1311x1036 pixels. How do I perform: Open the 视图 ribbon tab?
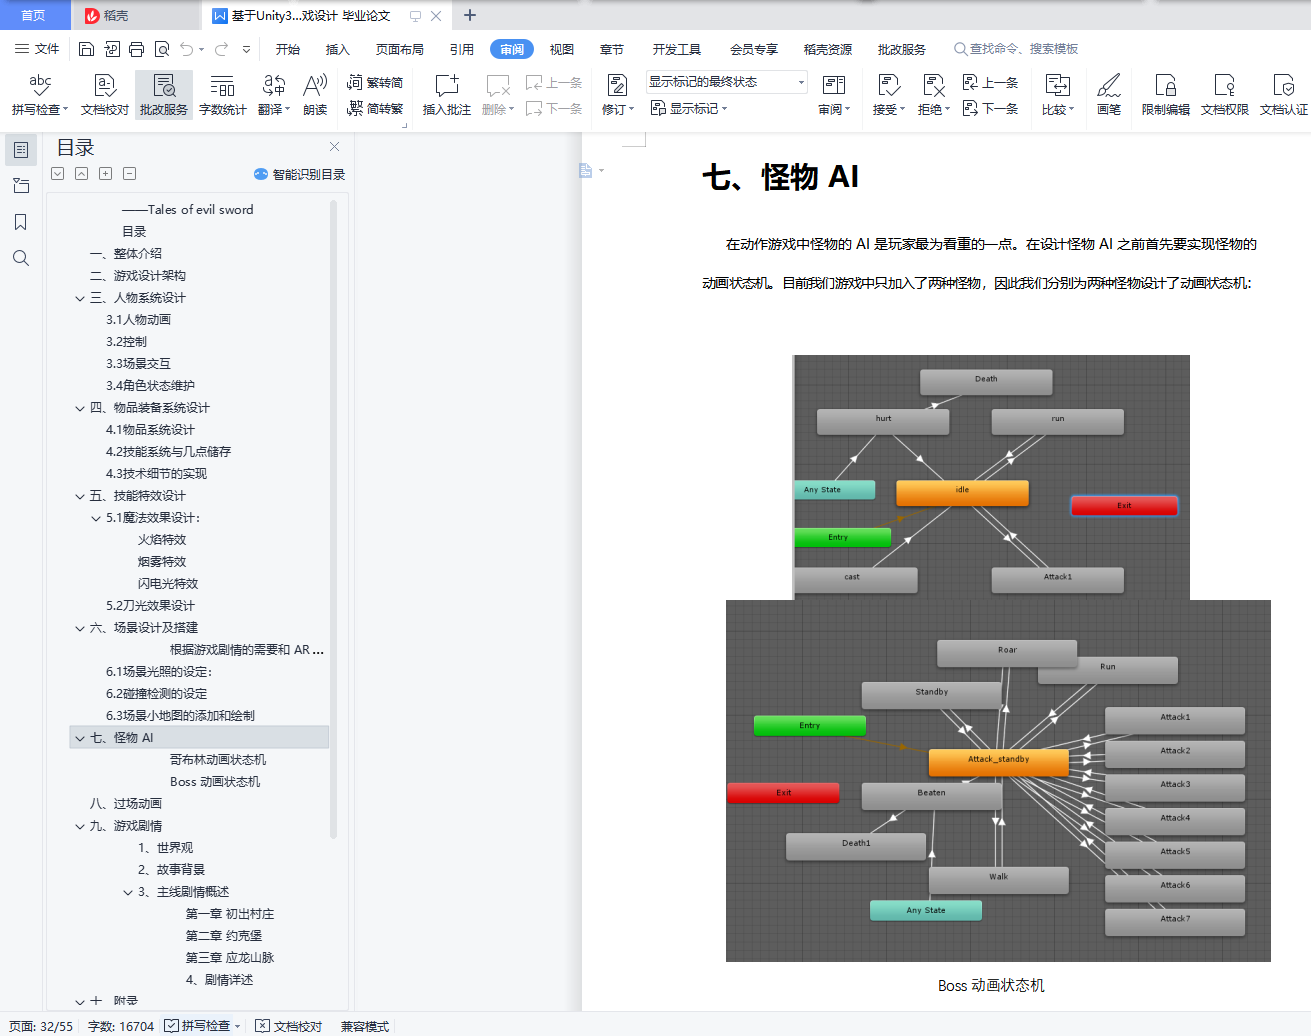[x=562, y=49]
